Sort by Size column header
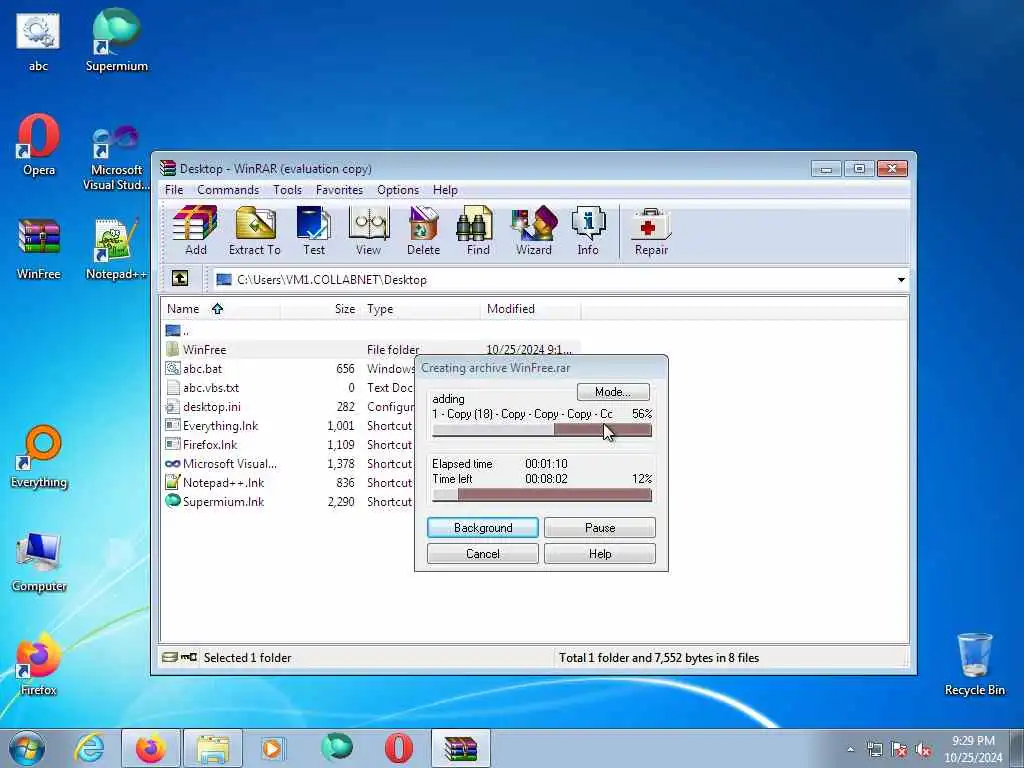 (320, 309)
